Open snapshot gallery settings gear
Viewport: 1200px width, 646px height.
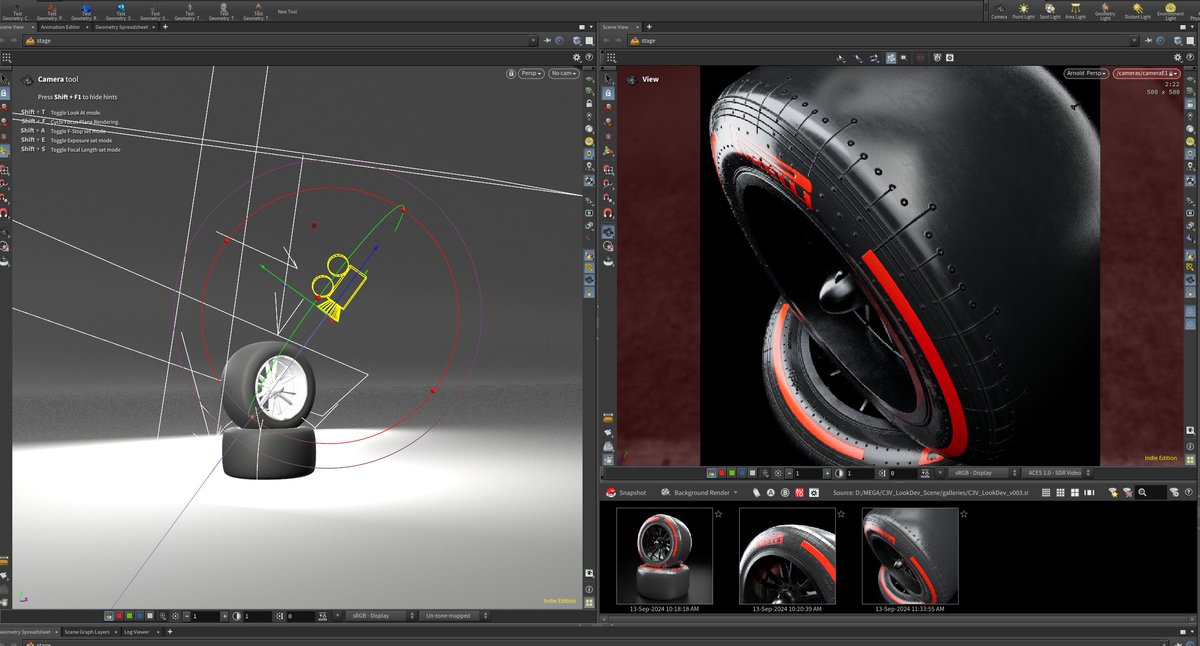pos(814,493)
